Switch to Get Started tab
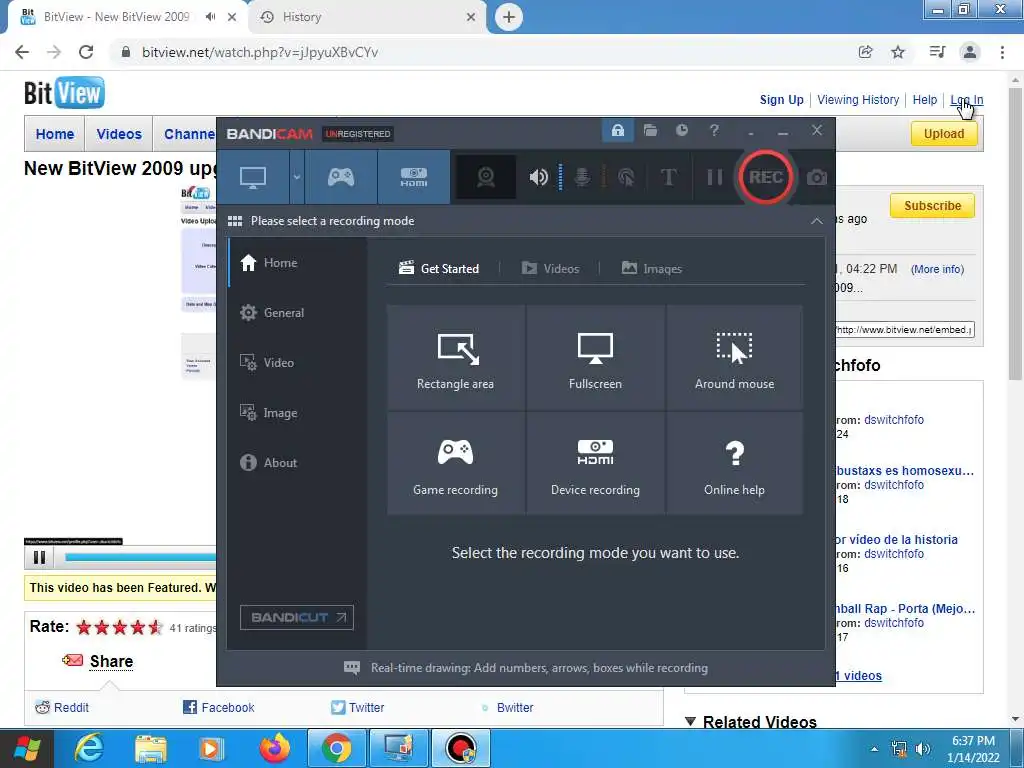Image resolution: width=1024 pixels, height=768 pixels. pyautogui.click(x=439, y=268)
